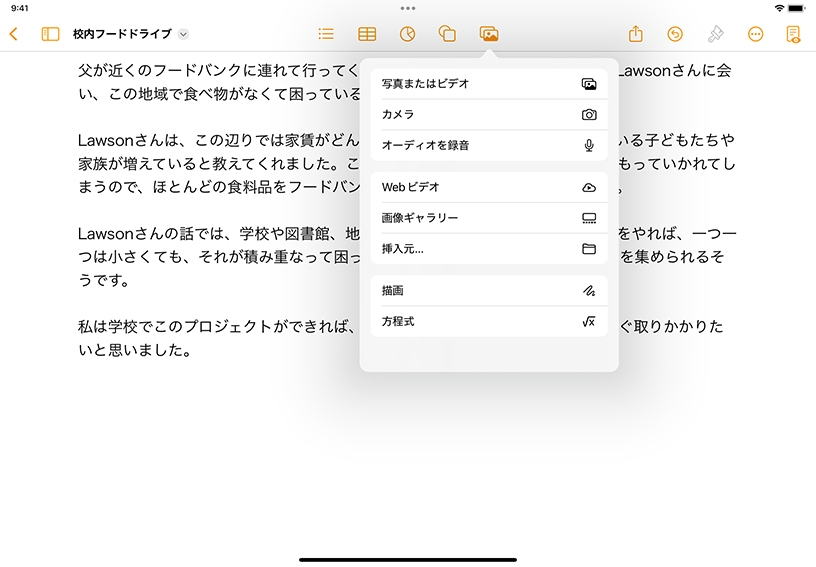Toggle the sidebar view options icon
Screen dimensions: 816x567
tap(50, 34)
